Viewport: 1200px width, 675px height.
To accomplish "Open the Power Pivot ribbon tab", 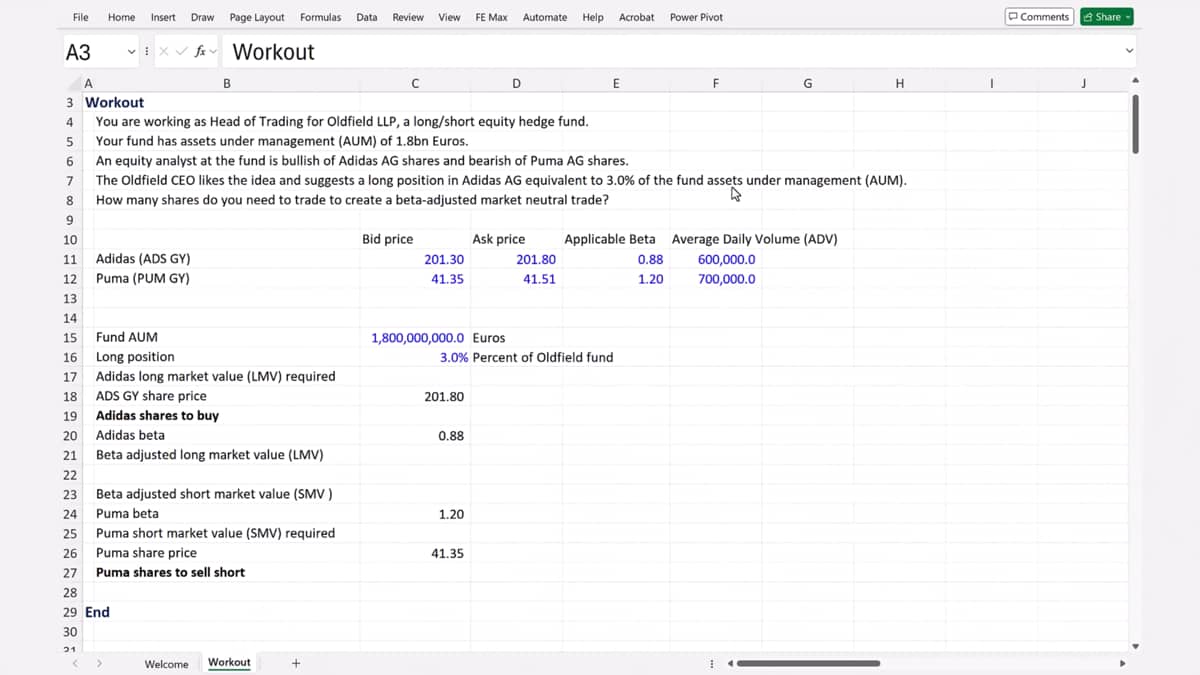I will (696, 17).
